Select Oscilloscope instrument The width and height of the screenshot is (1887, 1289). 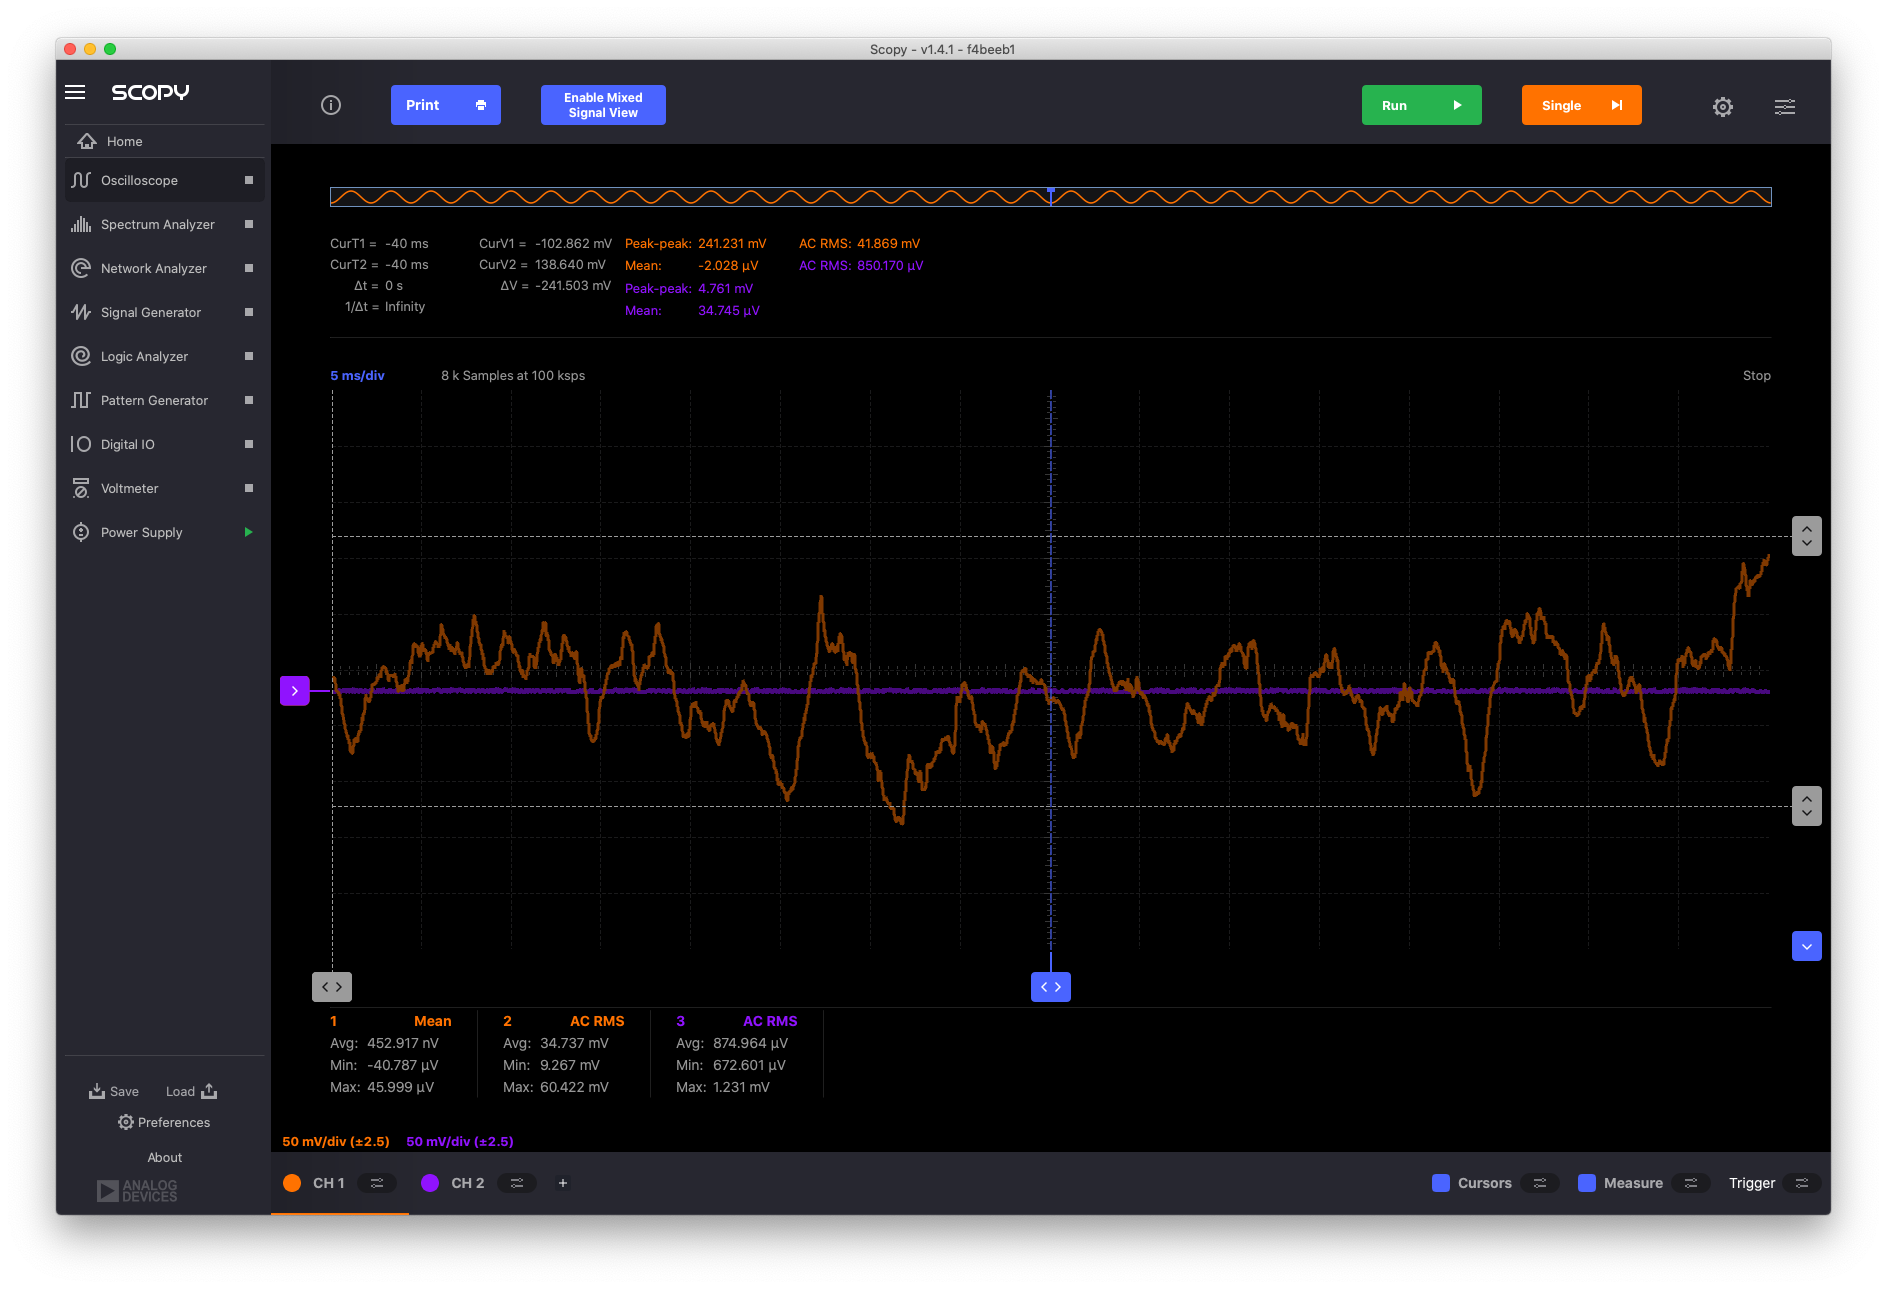165,180
